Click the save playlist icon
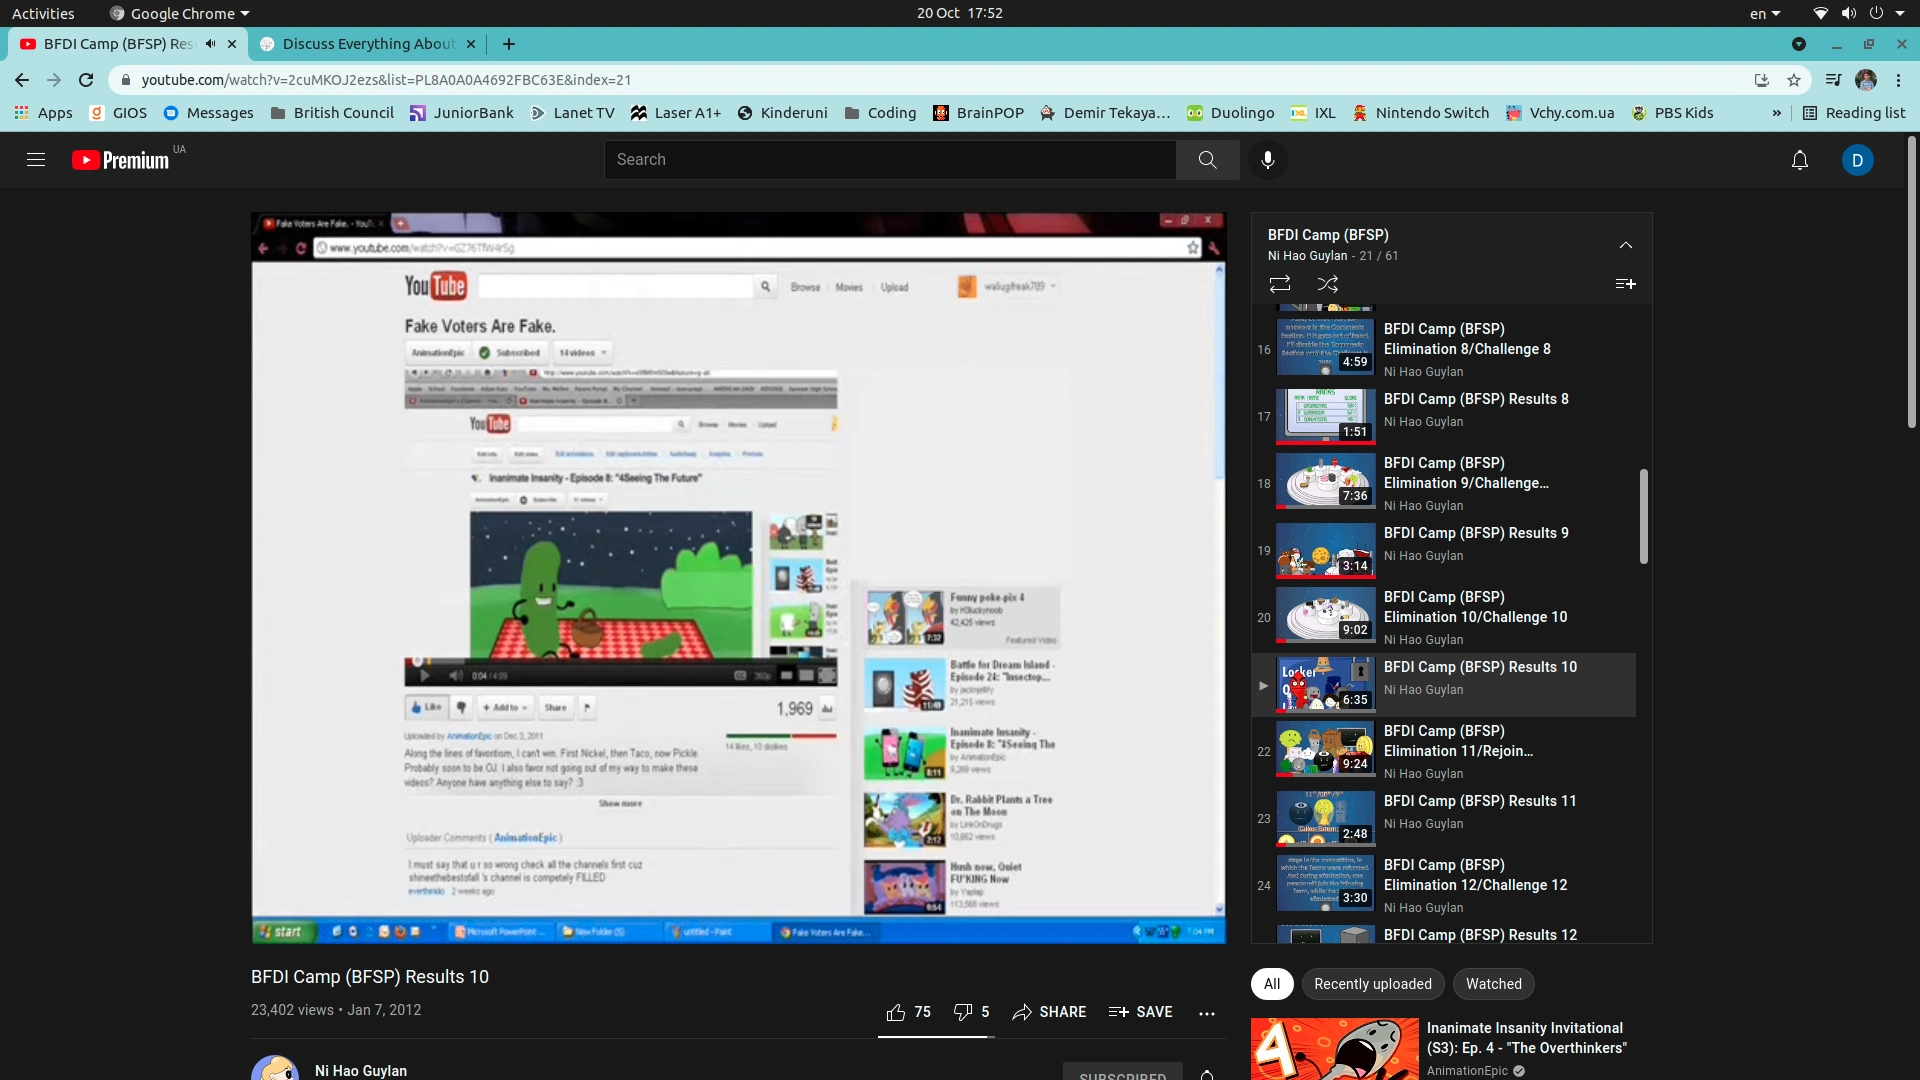 [1625, 284]
